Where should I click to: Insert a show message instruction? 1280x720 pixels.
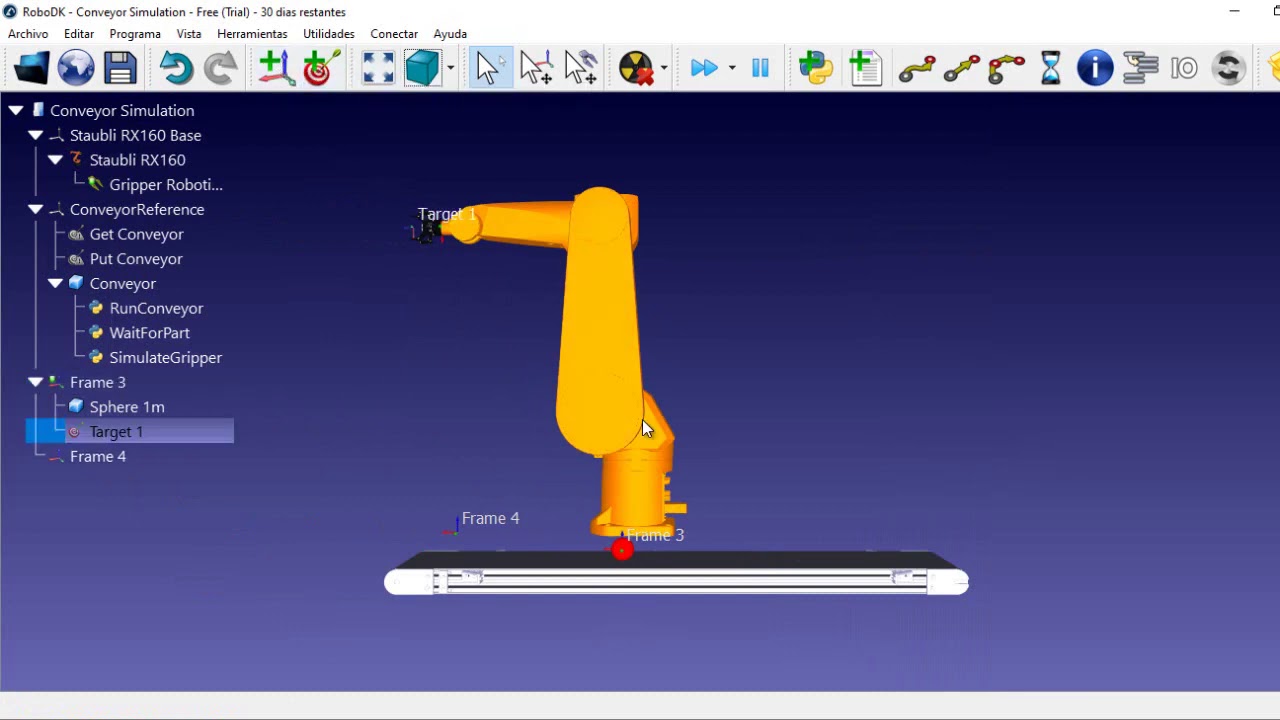pyautogui.click(x=1095, y=68)
